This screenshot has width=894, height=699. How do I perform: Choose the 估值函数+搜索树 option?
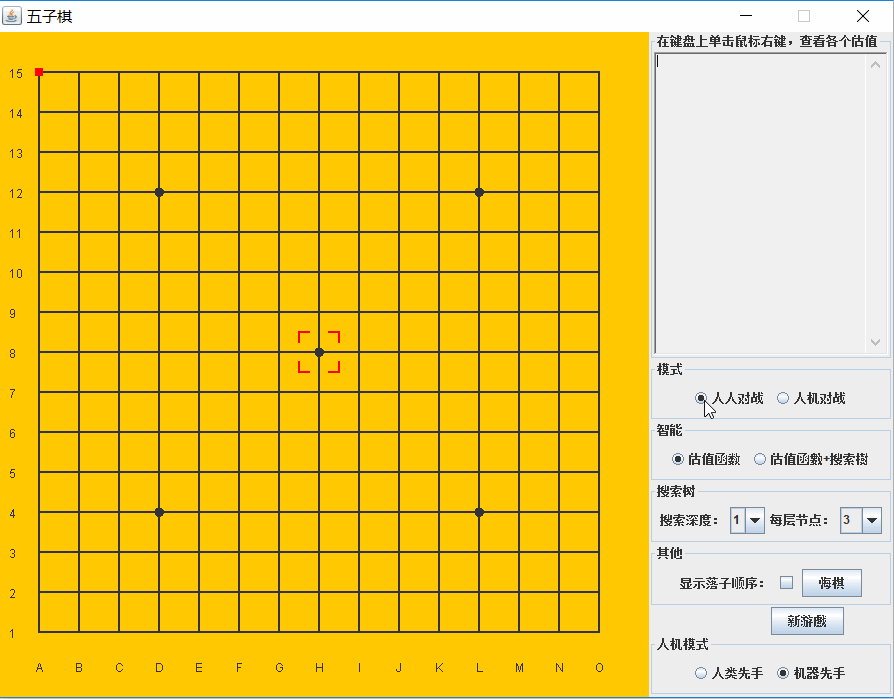coord(811,459)
